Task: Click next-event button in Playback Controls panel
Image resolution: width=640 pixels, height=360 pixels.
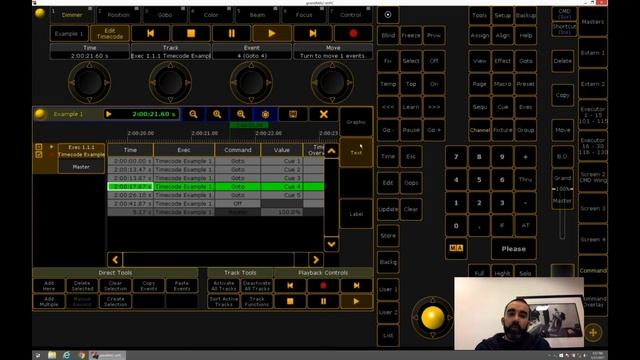Action: tap(356, 285)
